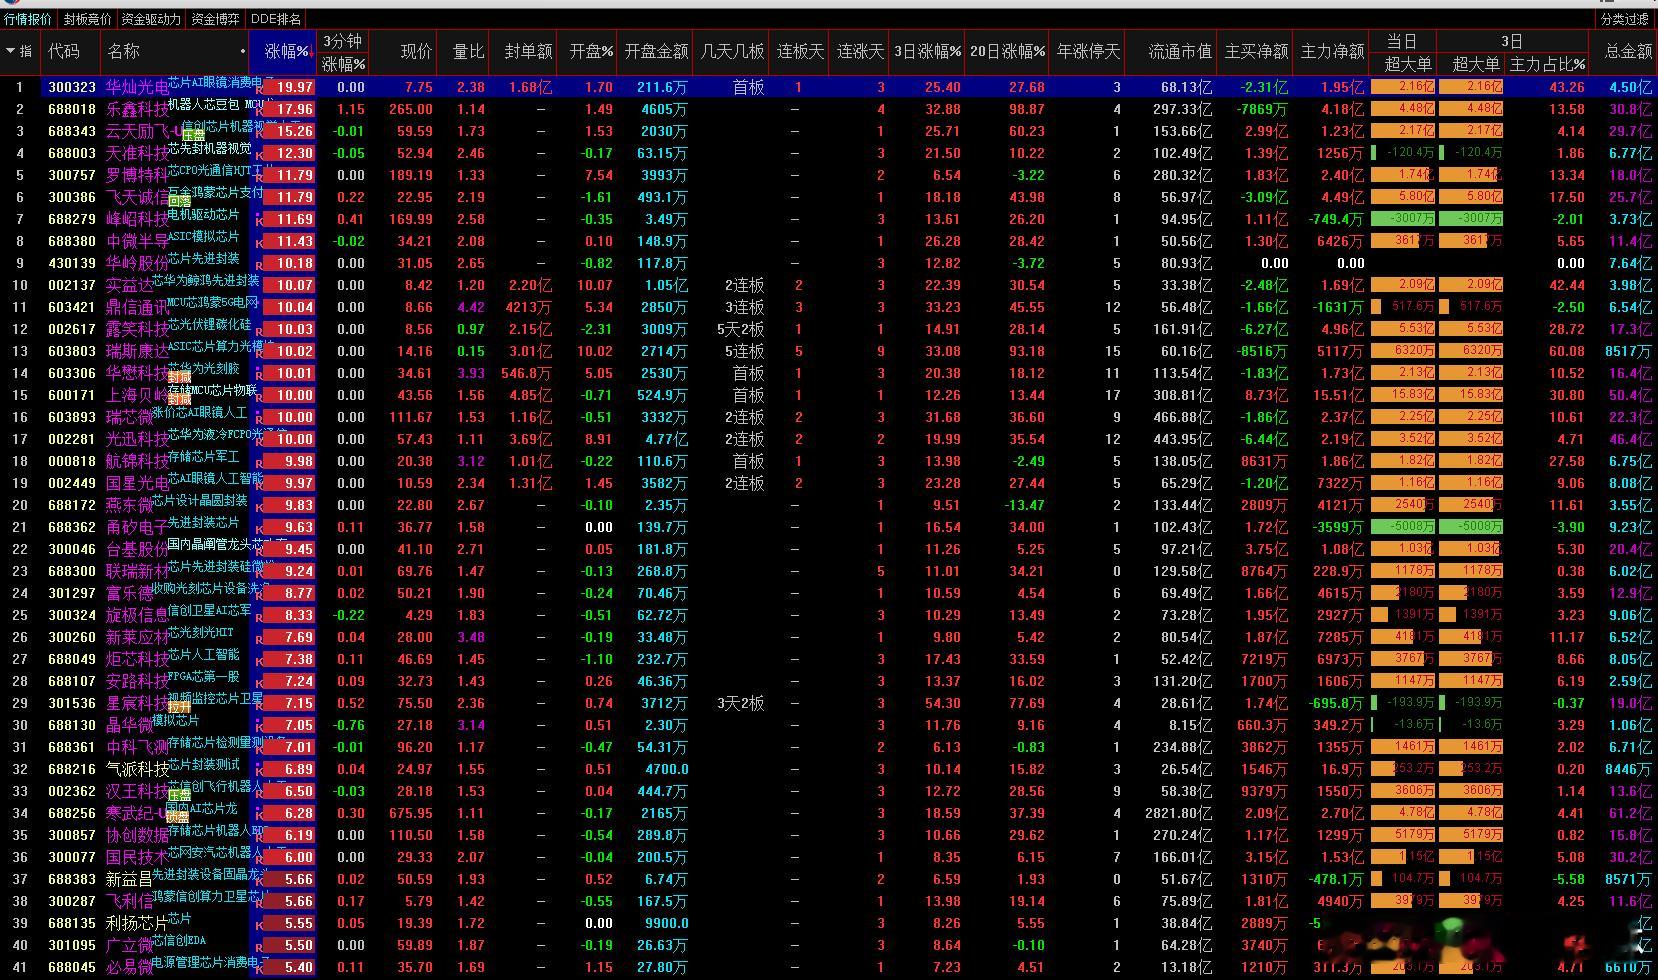1658x980 pixels.
Task: Click the 当日 超大单 column header
Action: pyautogui.click(x=1408, y=64)
